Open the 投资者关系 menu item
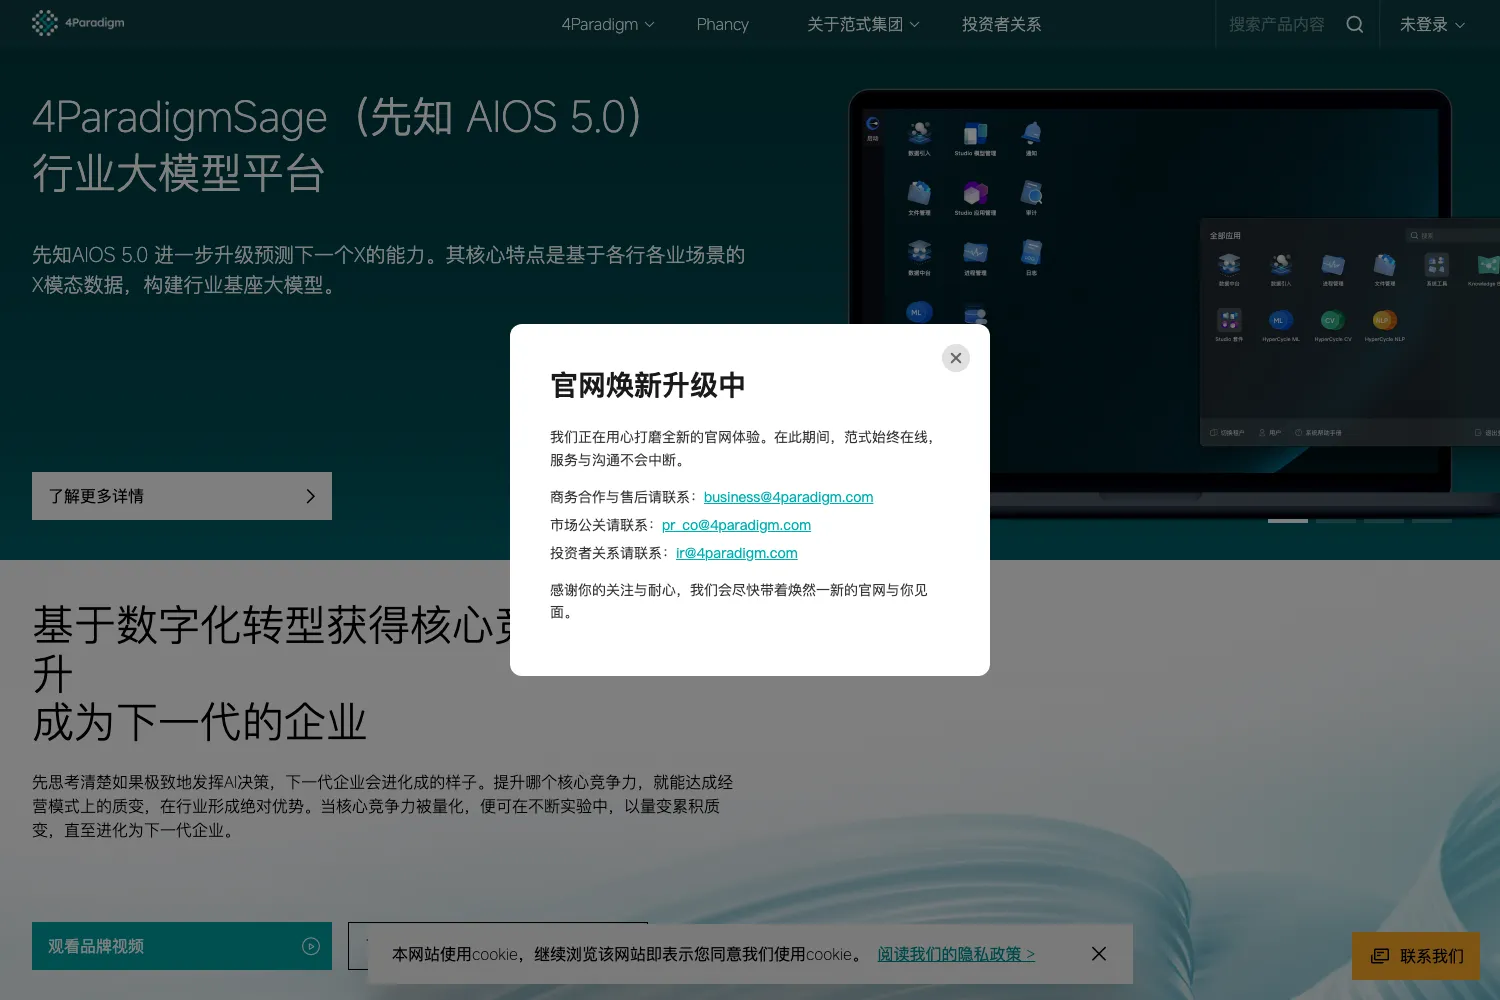The height and width of the screenshot is (1000, 1500). pyautogui.click(x=1001, y=24)
